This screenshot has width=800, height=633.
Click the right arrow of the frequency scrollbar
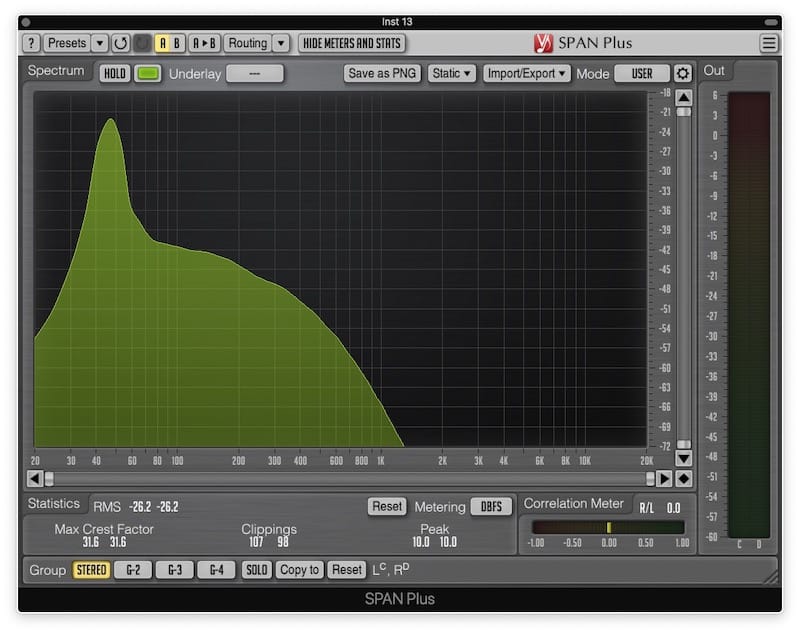pos(664,478)
